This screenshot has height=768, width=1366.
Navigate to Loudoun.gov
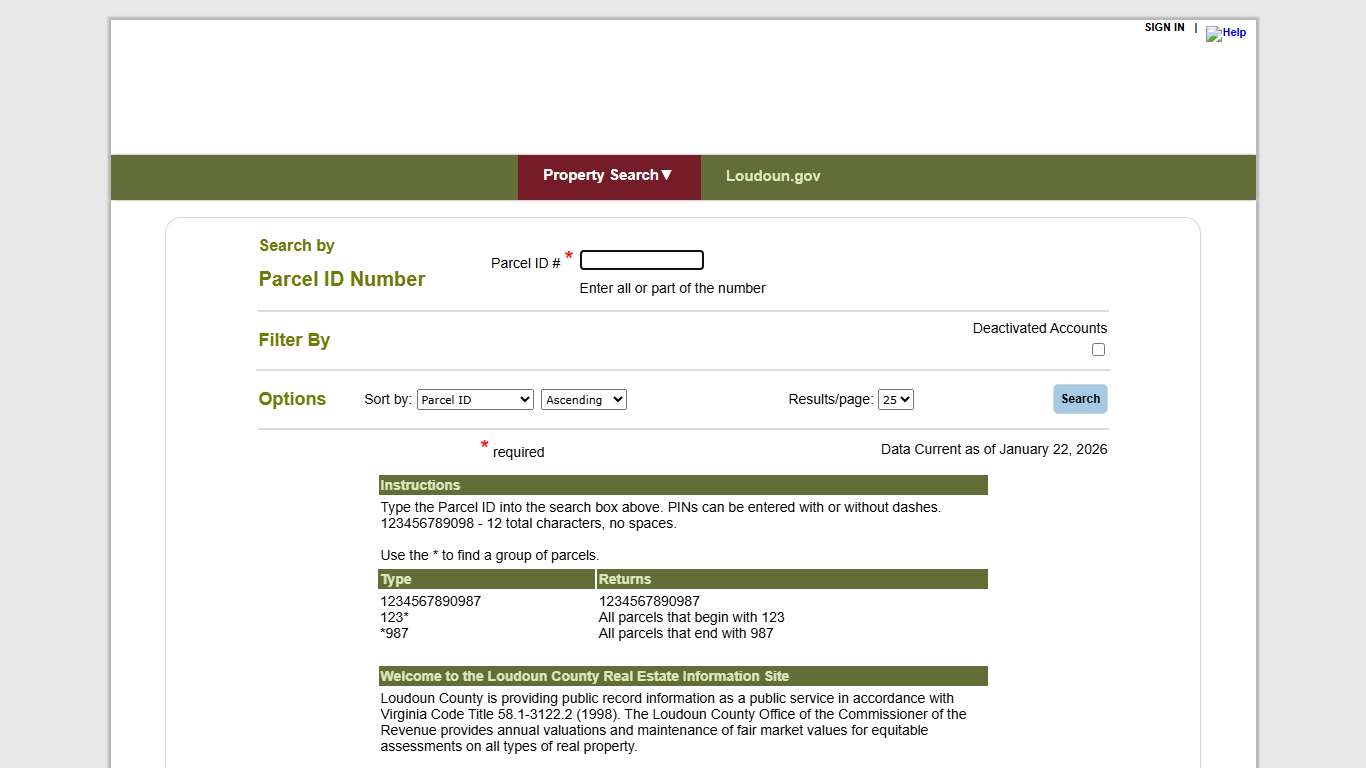pos(773,176)
